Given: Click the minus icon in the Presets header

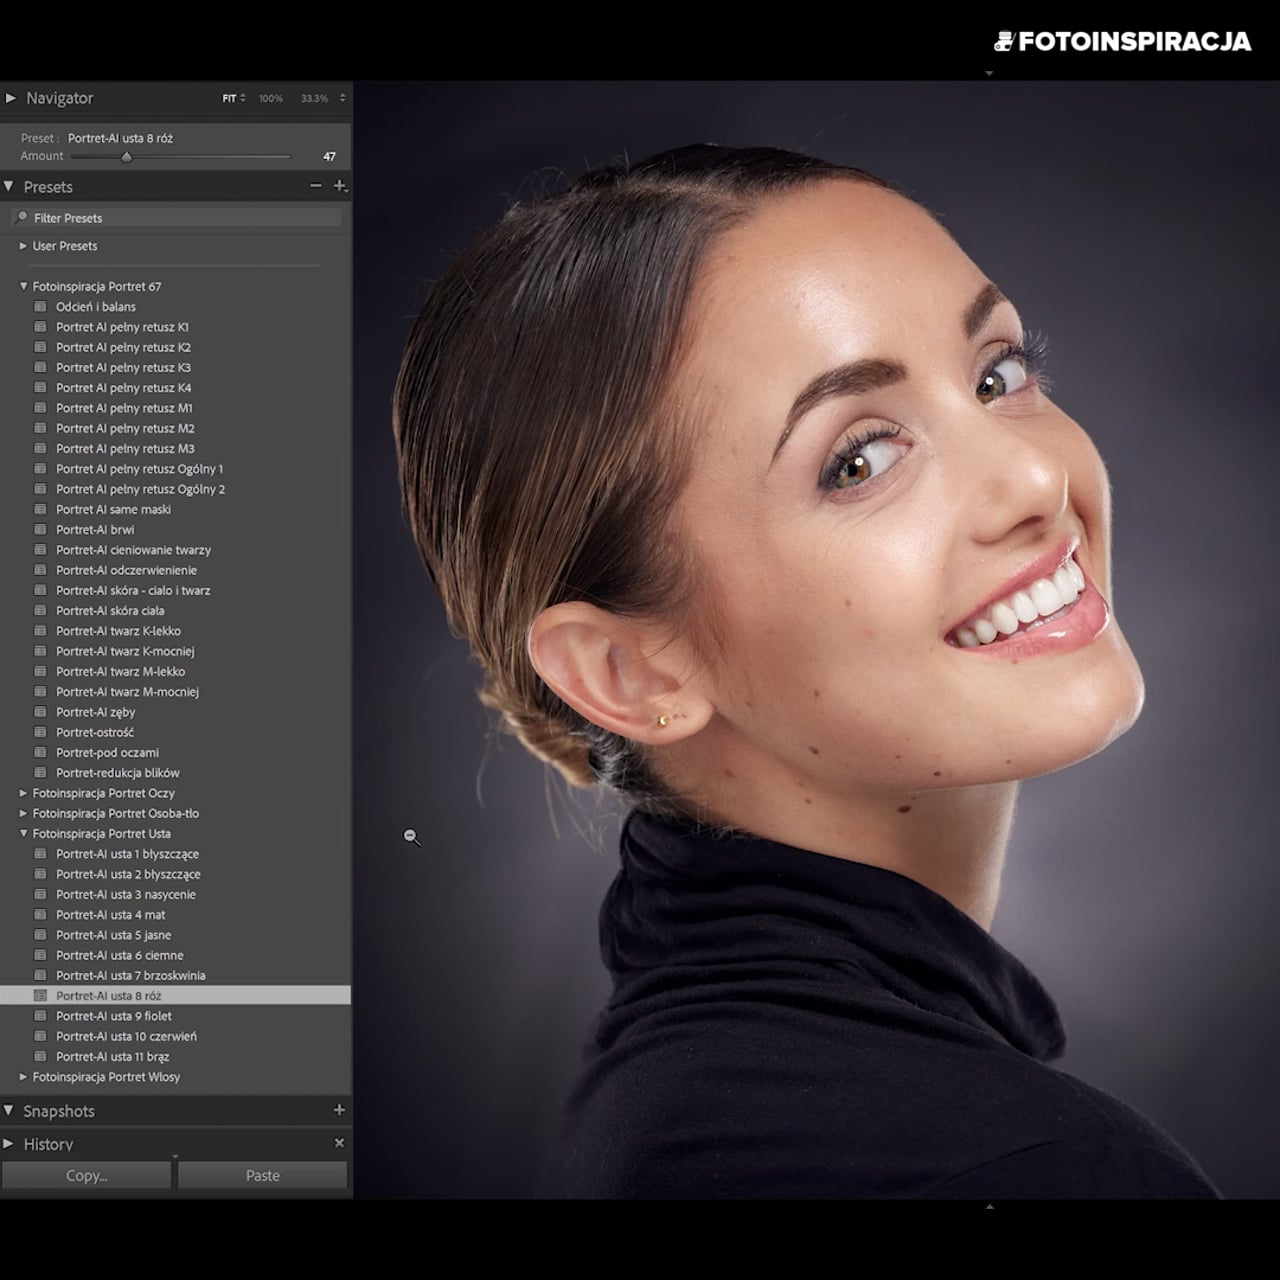Looking at the screenshot, I should pos(316,186).
